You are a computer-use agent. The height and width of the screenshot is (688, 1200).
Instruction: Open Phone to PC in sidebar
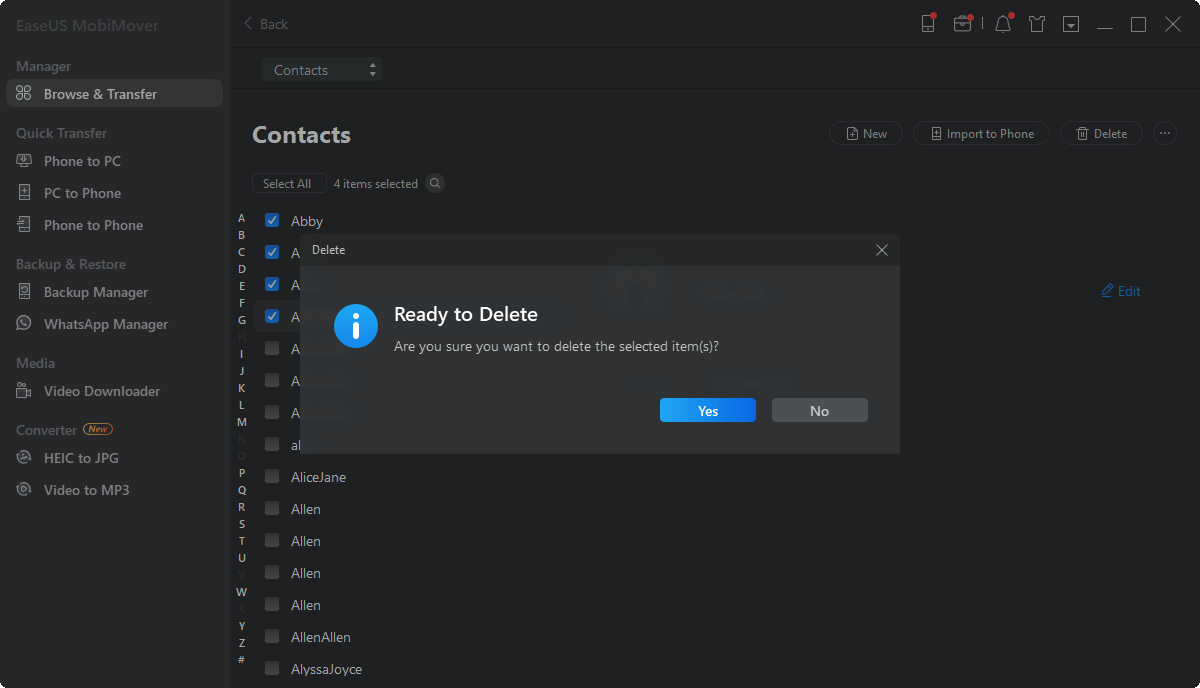(82, 161)
